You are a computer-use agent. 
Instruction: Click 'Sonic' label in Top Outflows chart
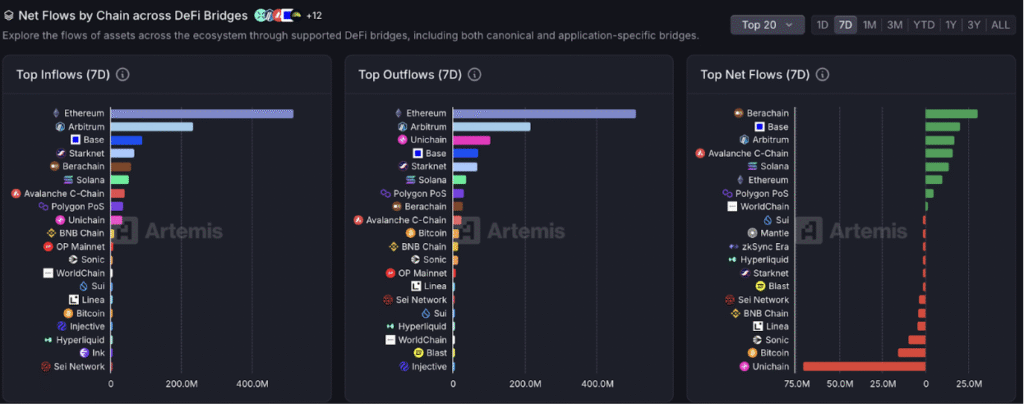click(435, 260)
